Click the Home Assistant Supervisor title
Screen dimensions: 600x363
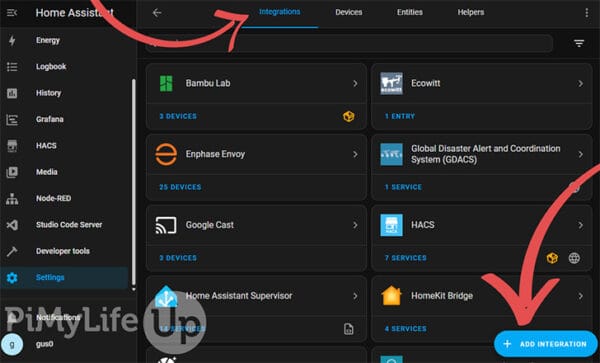pyautogui.click(x=239, y=296)
